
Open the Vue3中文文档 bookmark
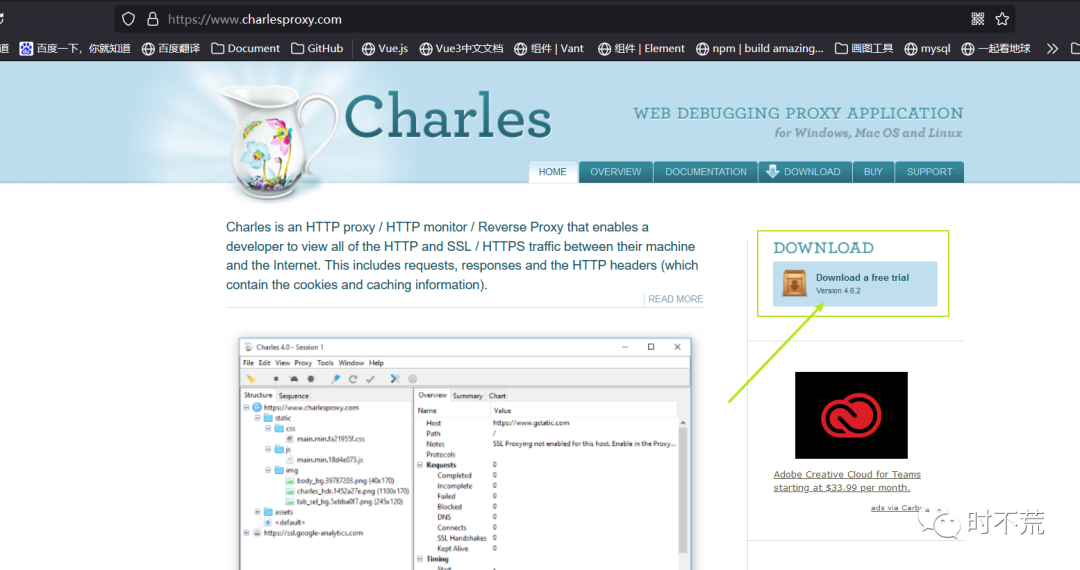(461, 48)
